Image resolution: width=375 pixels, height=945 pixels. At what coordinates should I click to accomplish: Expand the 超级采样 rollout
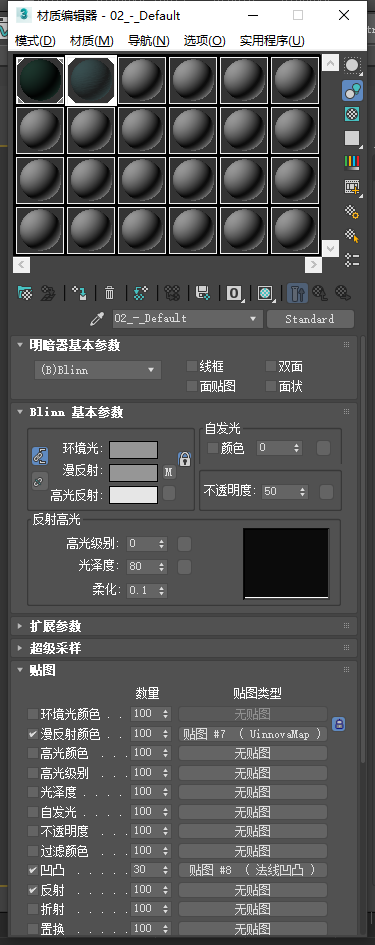55,648
